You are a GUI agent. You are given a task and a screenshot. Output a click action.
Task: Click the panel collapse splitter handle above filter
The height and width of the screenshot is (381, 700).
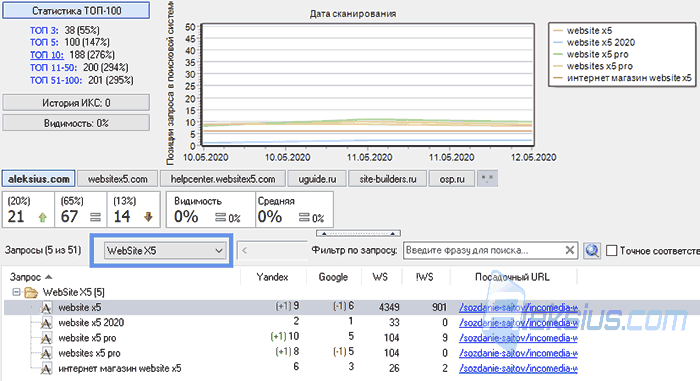click(358, 233)
